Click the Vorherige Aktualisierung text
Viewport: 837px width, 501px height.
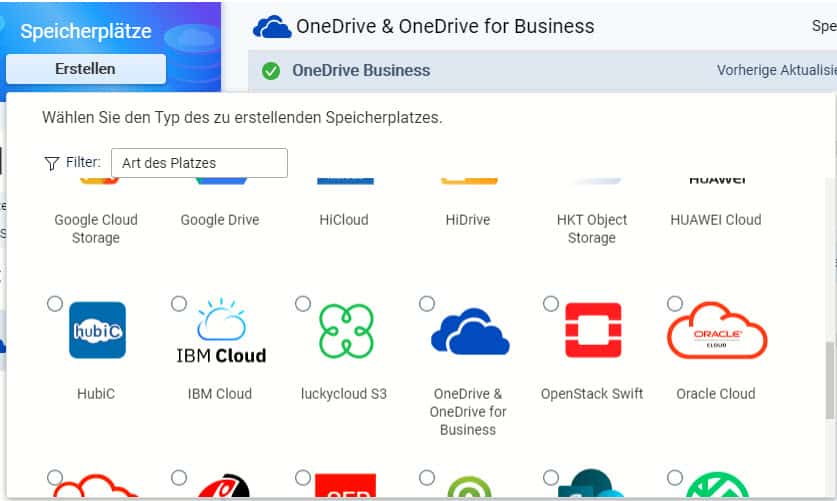coord(777,70)
